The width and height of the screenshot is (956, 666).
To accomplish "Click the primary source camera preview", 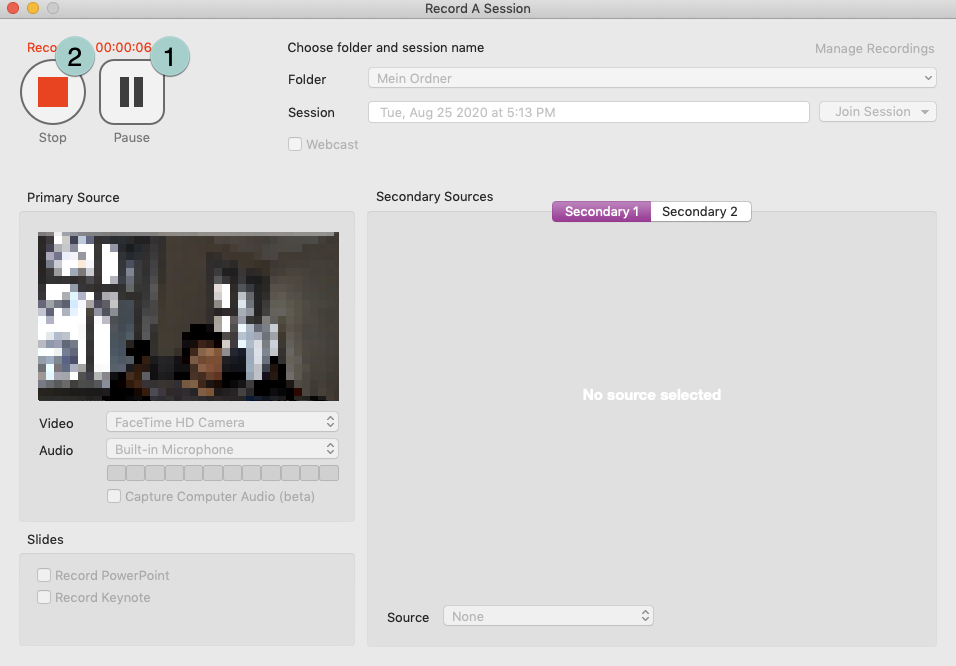I will tap(188, 316).
